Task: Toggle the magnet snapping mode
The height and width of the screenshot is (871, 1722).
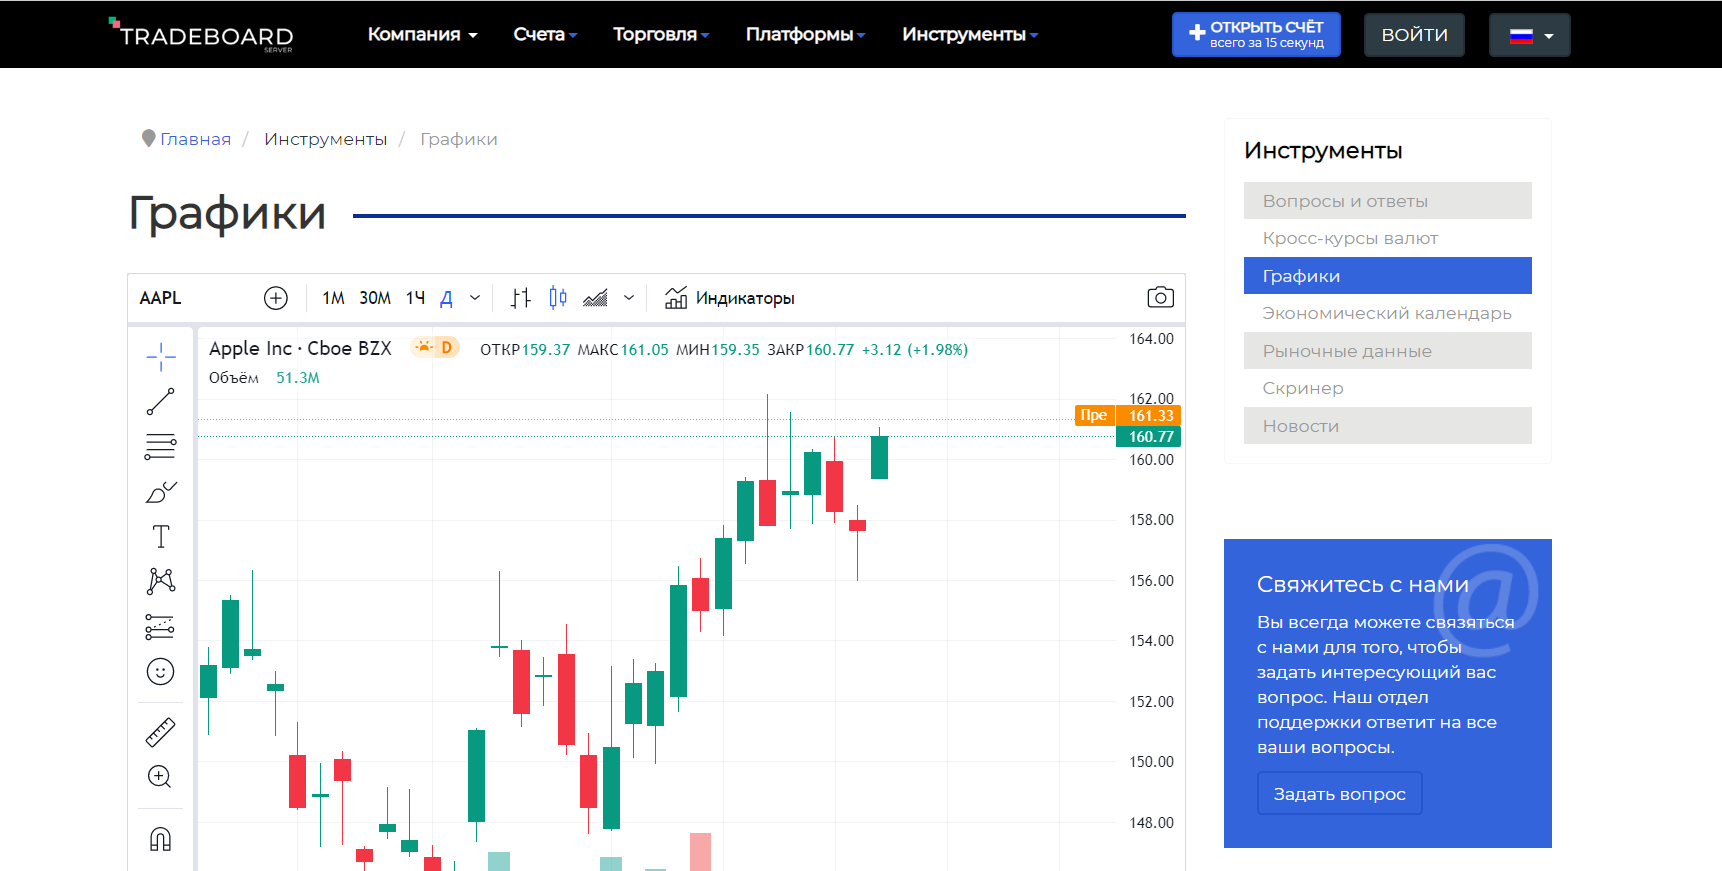Action: coord(160,838)
